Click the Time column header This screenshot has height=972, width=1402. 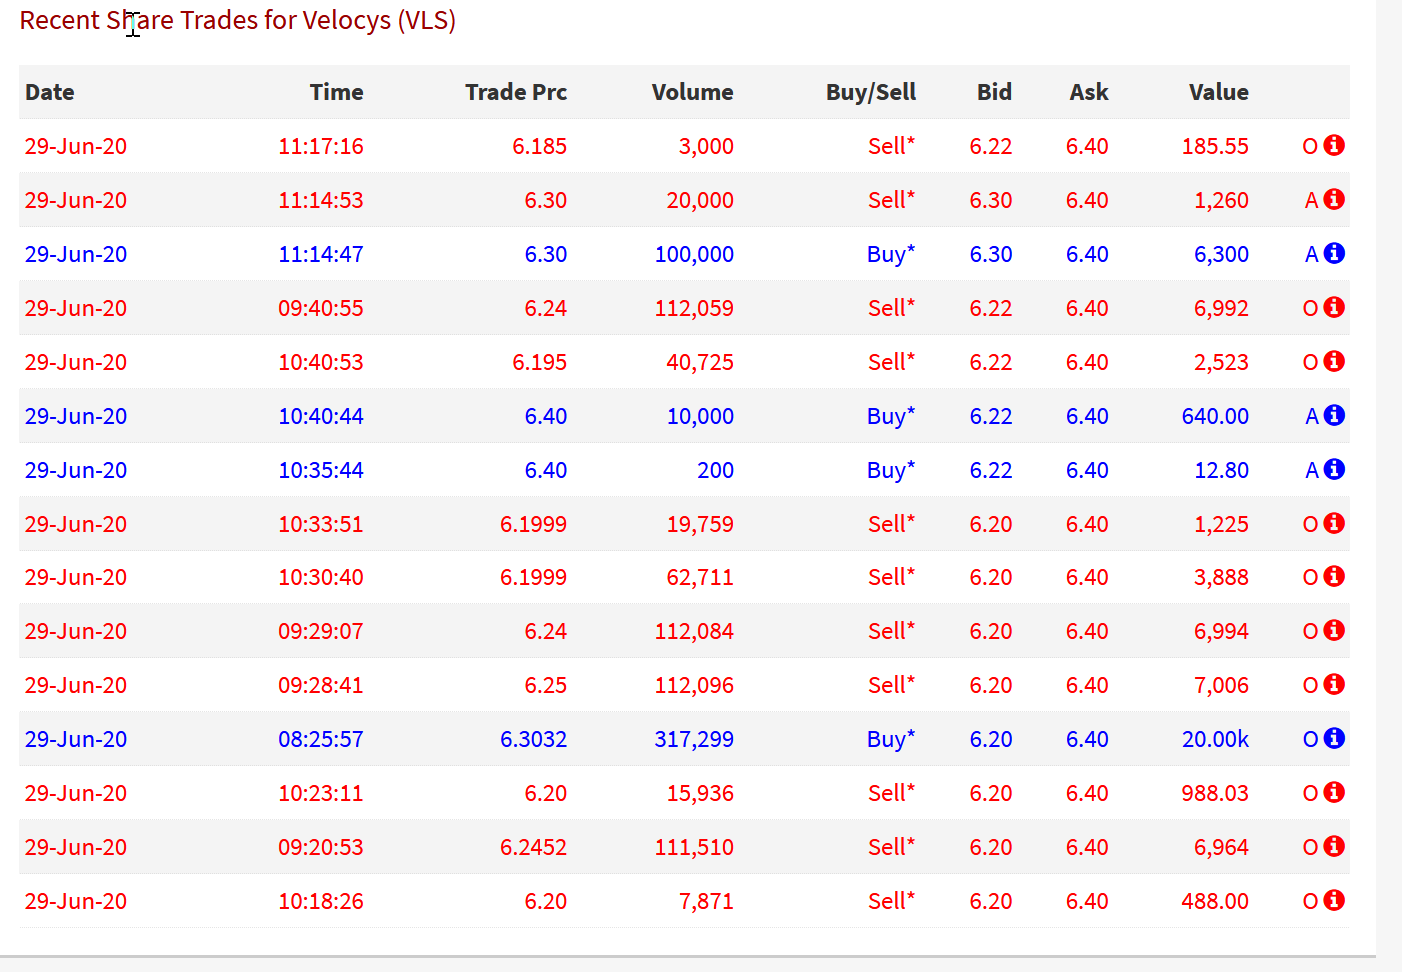[336, 92]
